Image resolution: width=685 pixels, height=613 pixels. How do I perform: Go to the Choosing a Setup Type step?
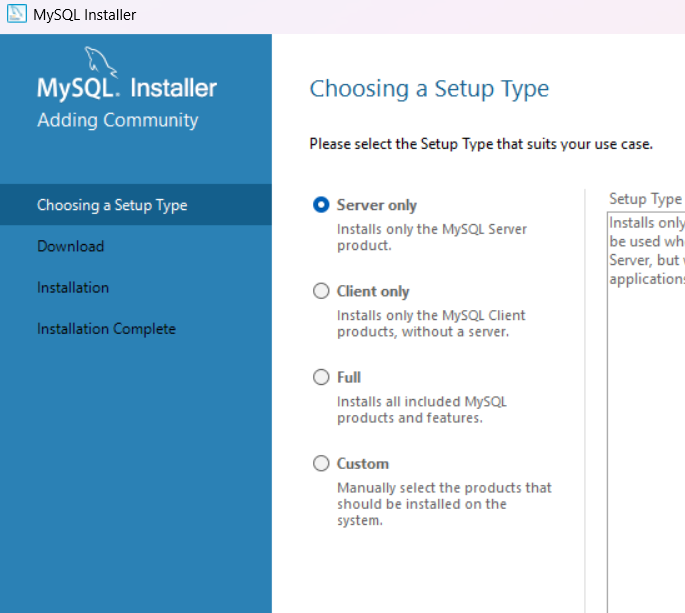tap(136, 205)
